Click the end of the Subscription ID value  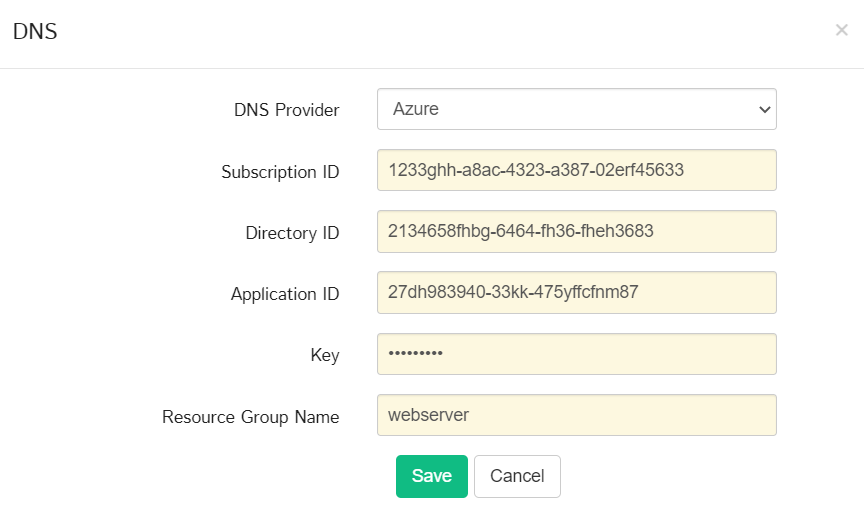pyautogui.click(x=686, y=170)
